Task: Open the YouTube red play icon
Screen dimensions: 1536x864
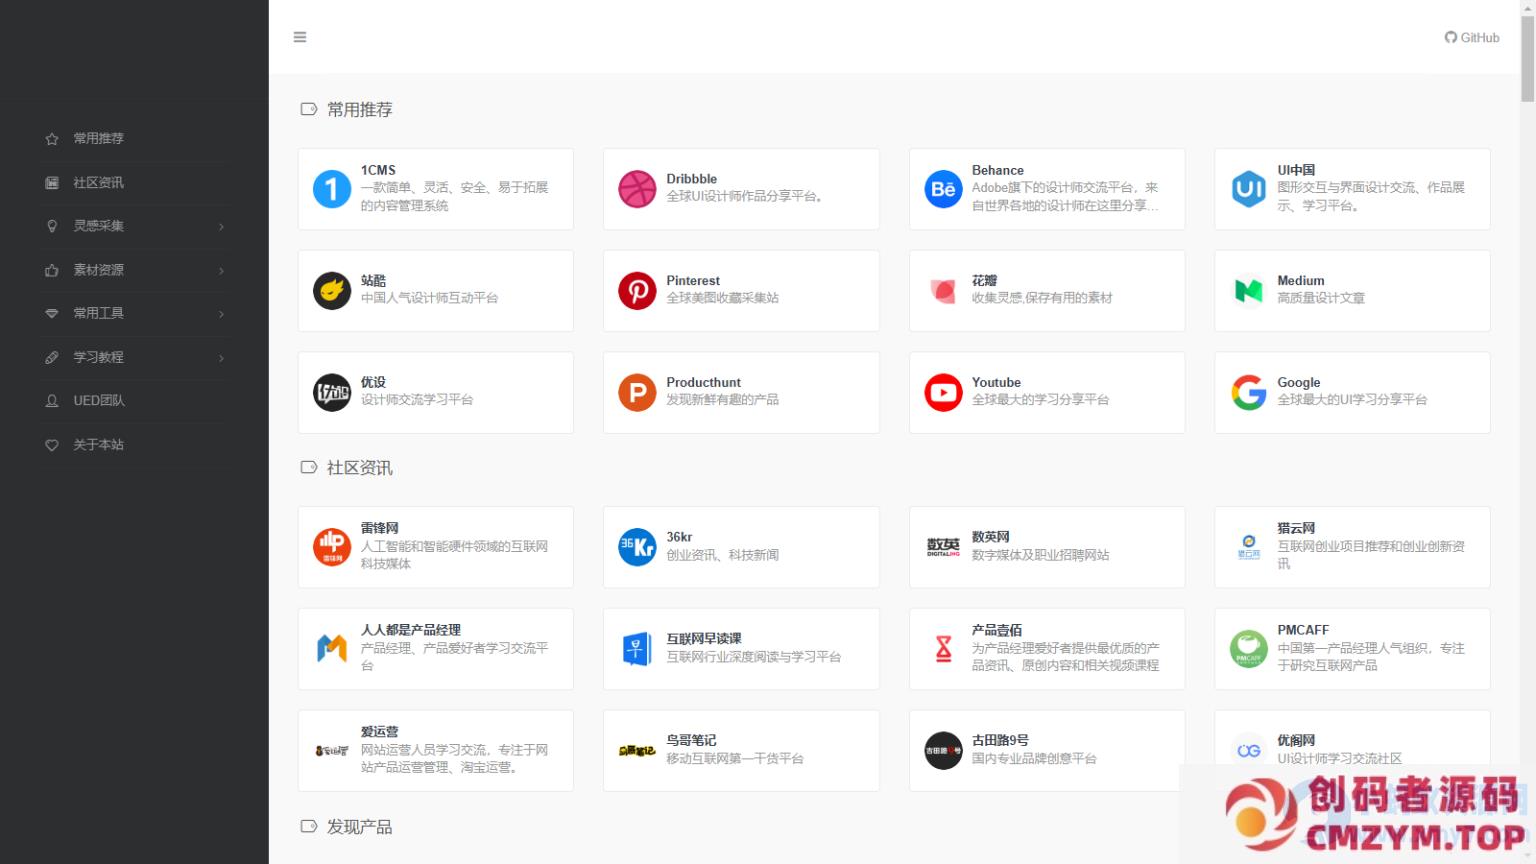Action: click(x=942, y=393)
